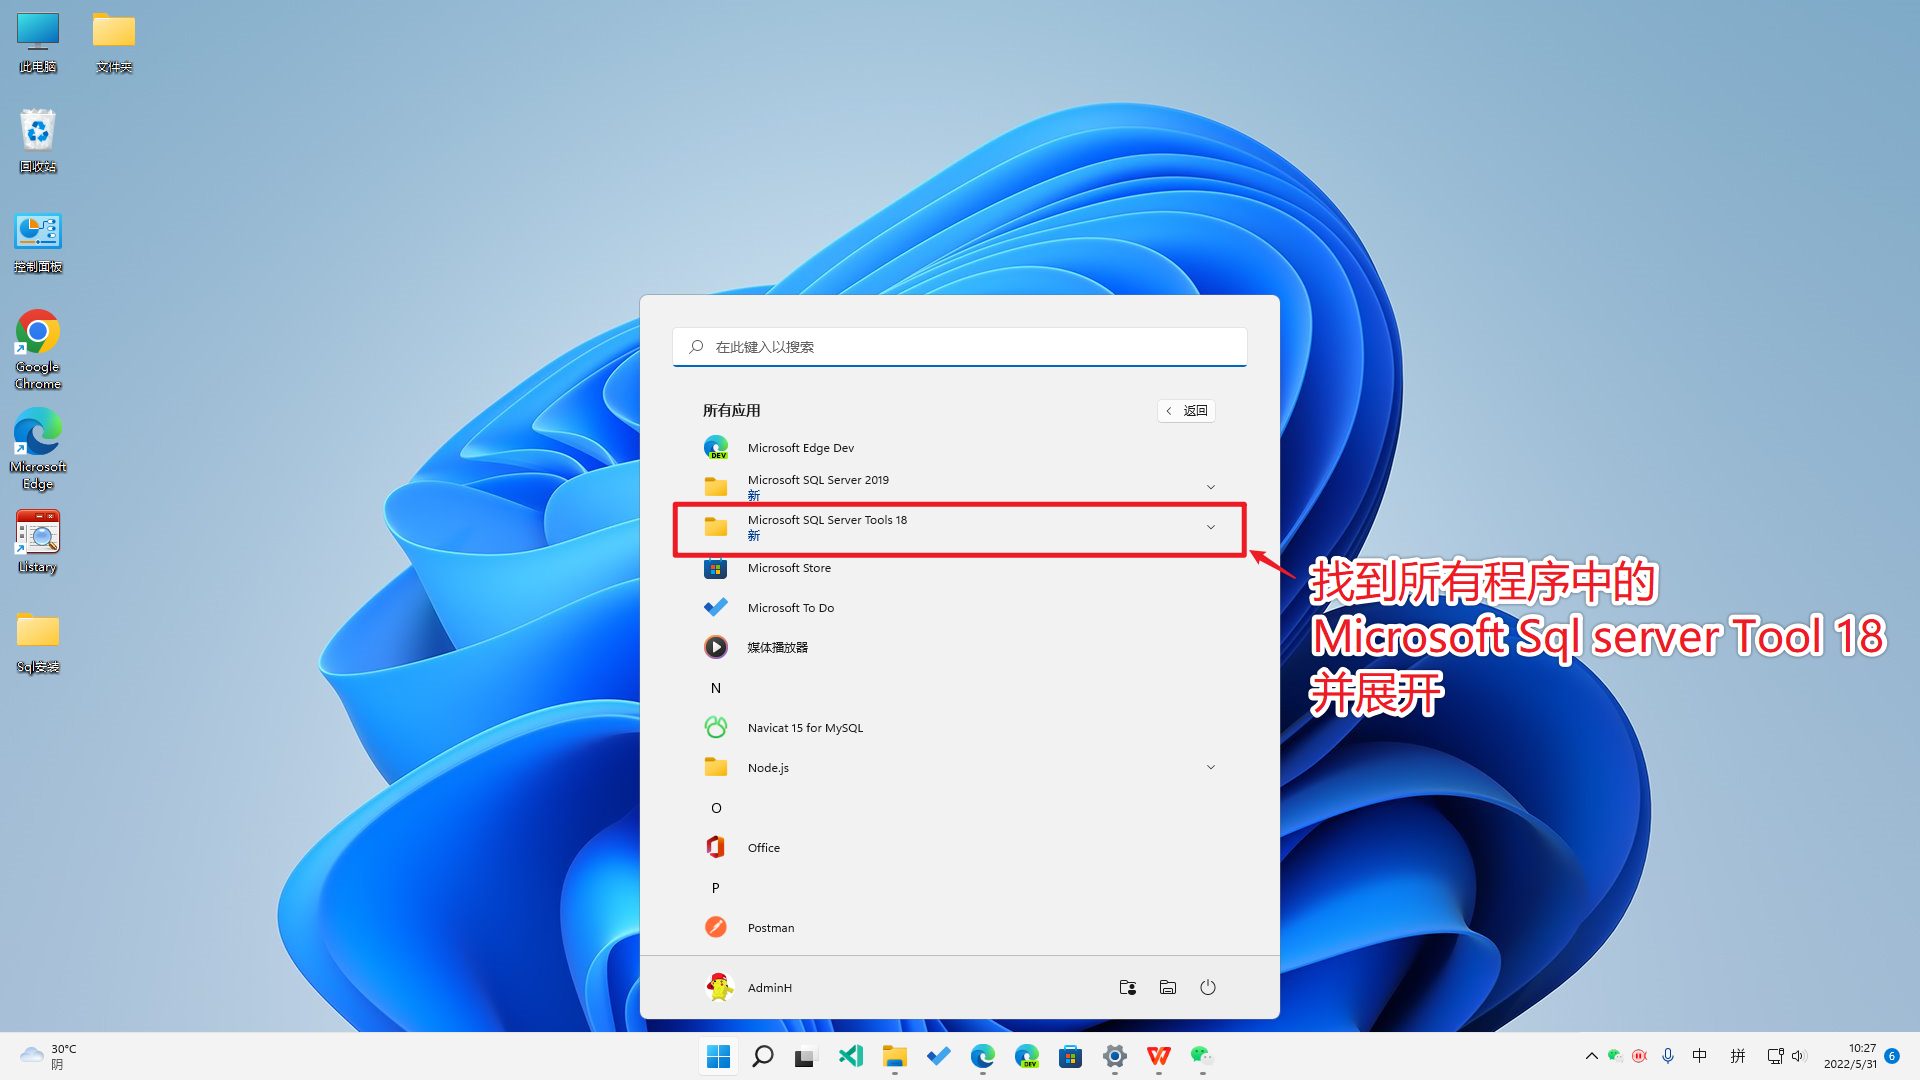Open the network status tray icon
Viewport: 1920px width, 1080px height.
tap(1775, 1056)
